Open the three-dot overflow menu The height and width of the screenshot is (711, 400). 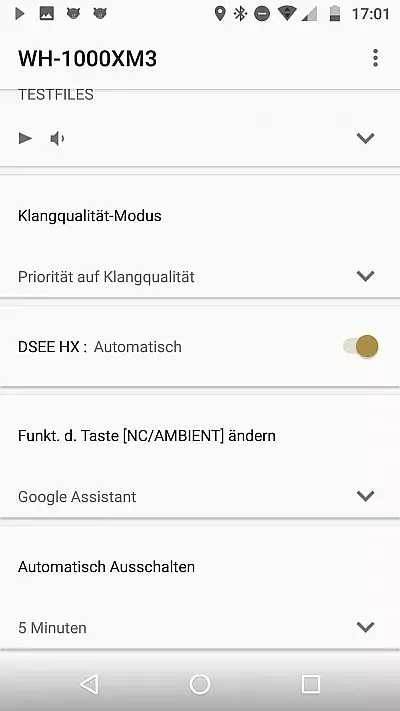tap(375, 58)
